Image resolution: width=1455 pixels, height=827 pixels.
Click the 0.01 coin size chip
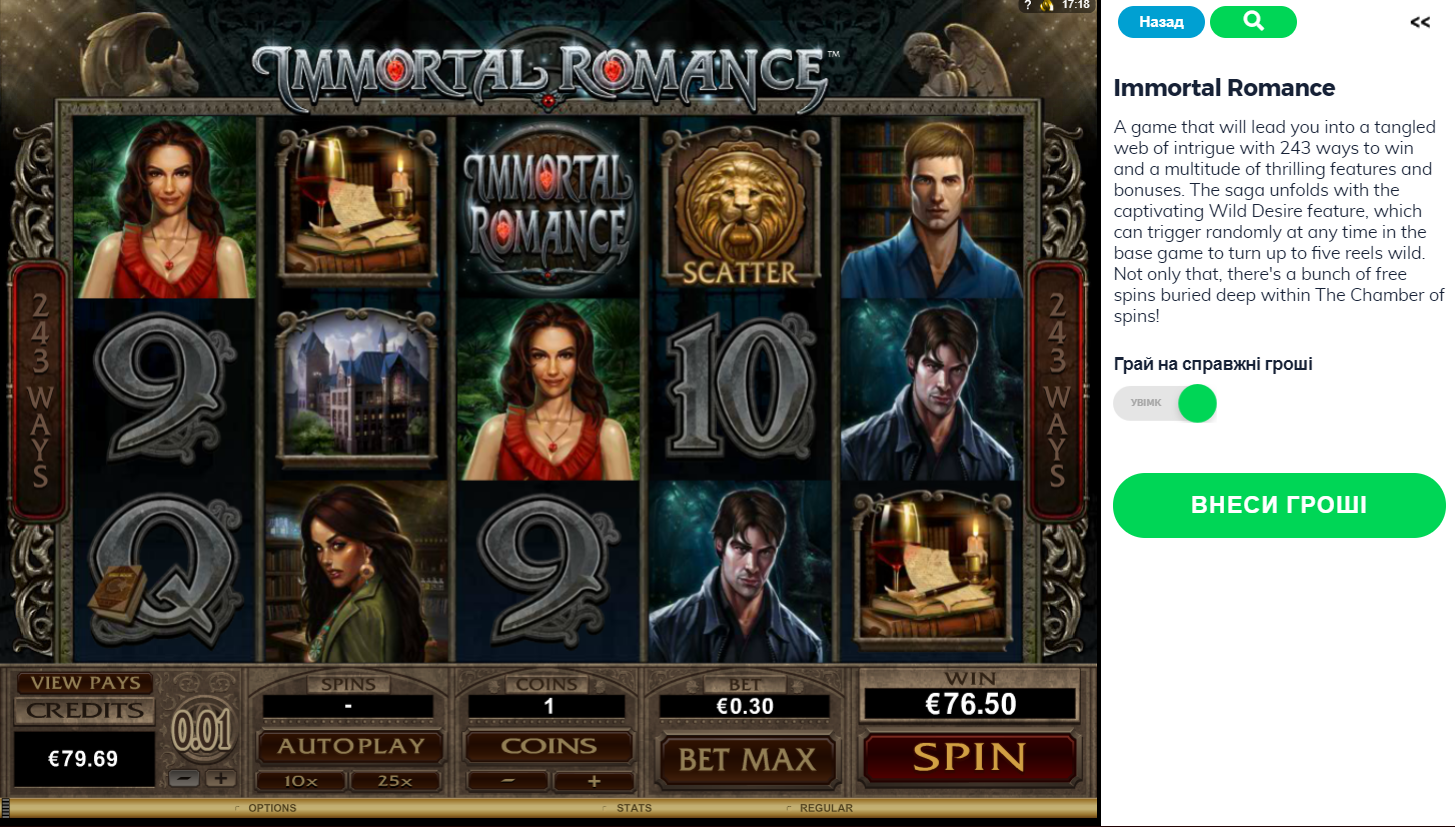(x=201, y=731)
